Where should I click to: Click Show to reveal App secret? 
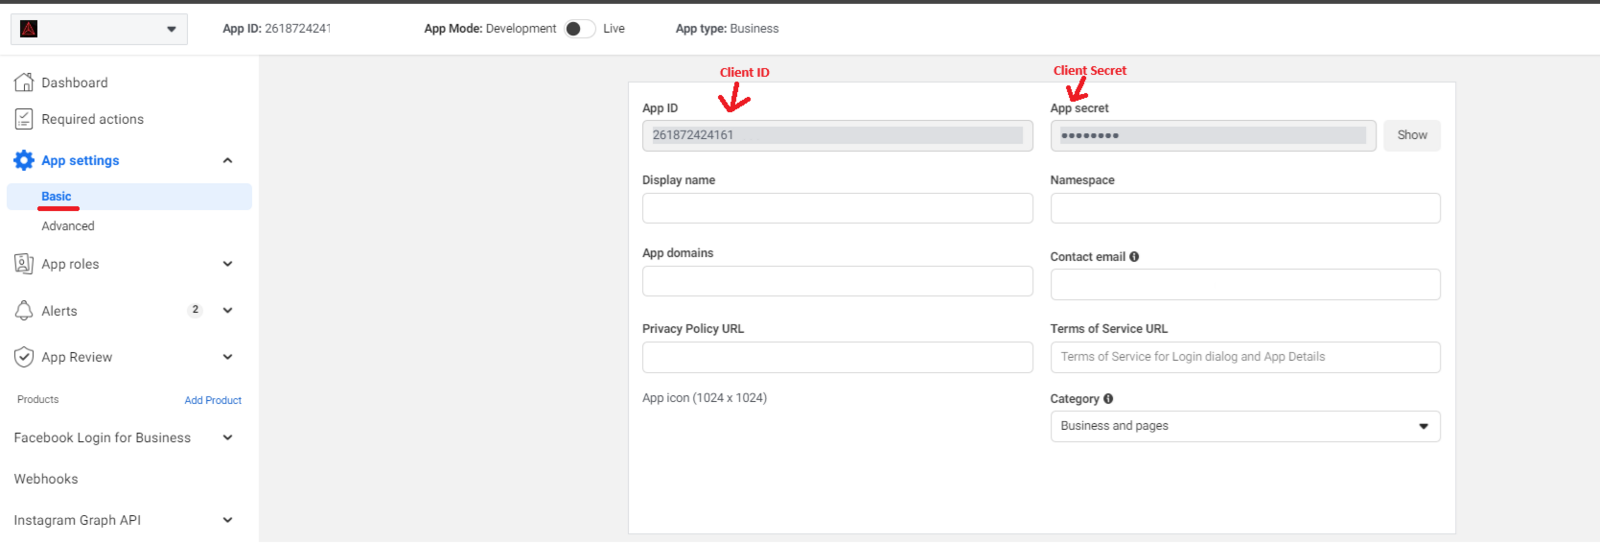tap(1411, 135)
